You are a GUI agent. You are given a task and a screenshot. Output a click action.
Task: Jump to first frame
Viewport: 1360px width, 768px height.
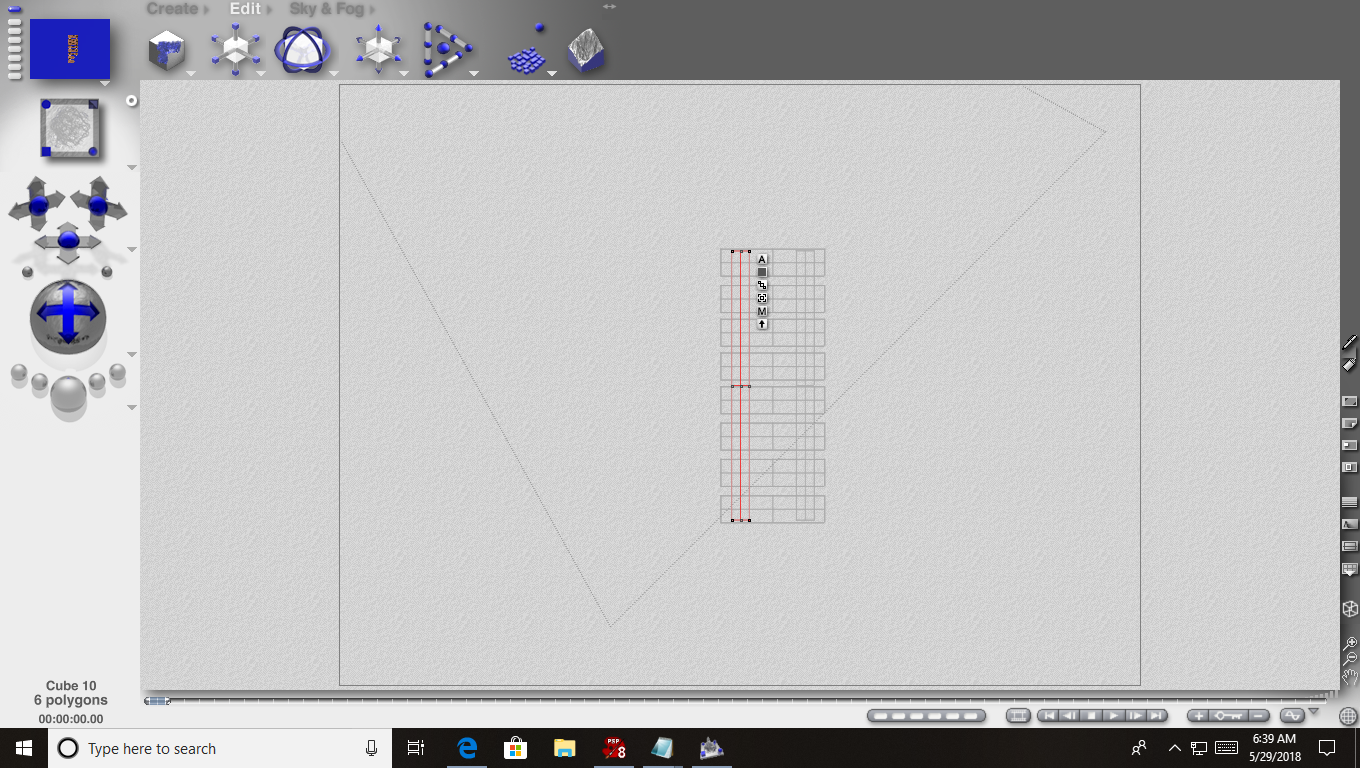pos(1049,716)
